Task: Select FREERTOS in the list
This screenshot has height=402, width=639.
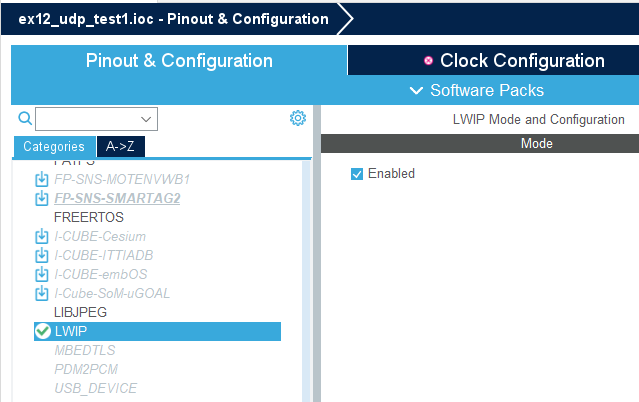Action: point(89,217)
